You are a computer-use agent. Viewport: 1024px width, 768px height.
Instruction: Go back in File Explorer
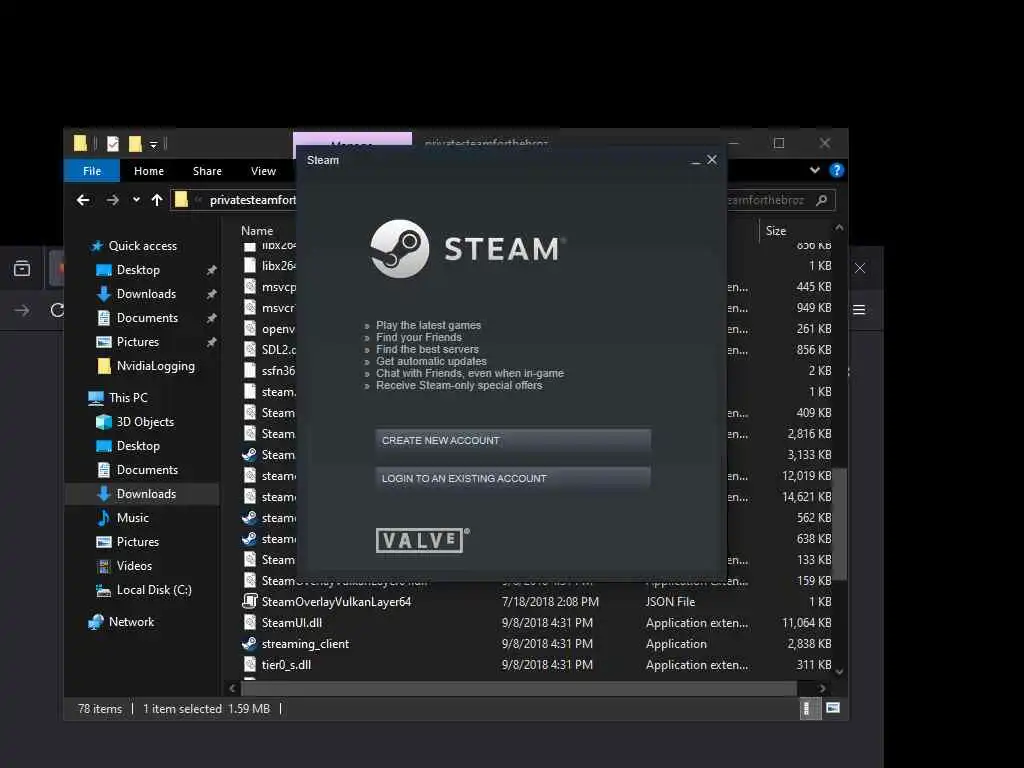[83, 200]
